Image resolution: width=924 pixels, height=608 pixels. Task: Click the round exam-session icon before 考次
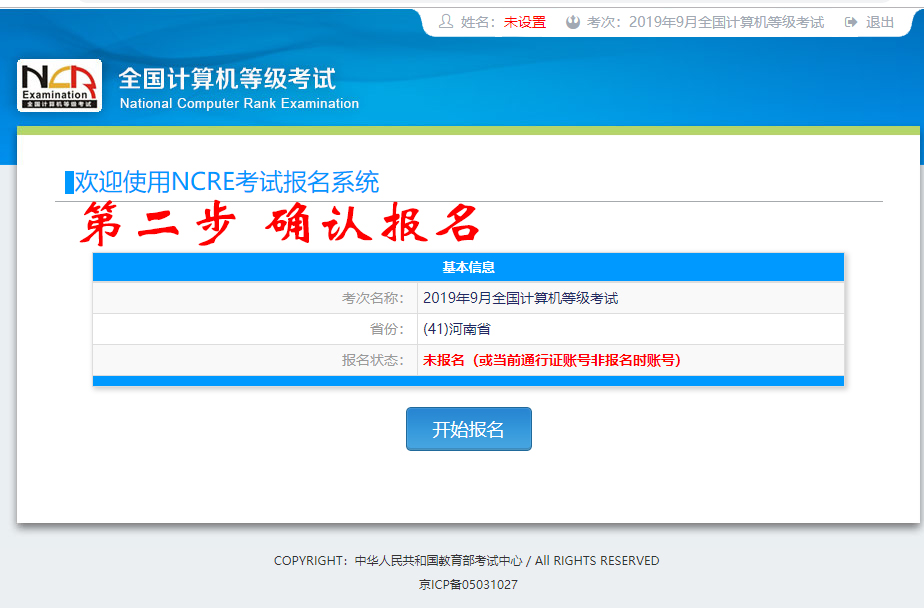point(573,22)
